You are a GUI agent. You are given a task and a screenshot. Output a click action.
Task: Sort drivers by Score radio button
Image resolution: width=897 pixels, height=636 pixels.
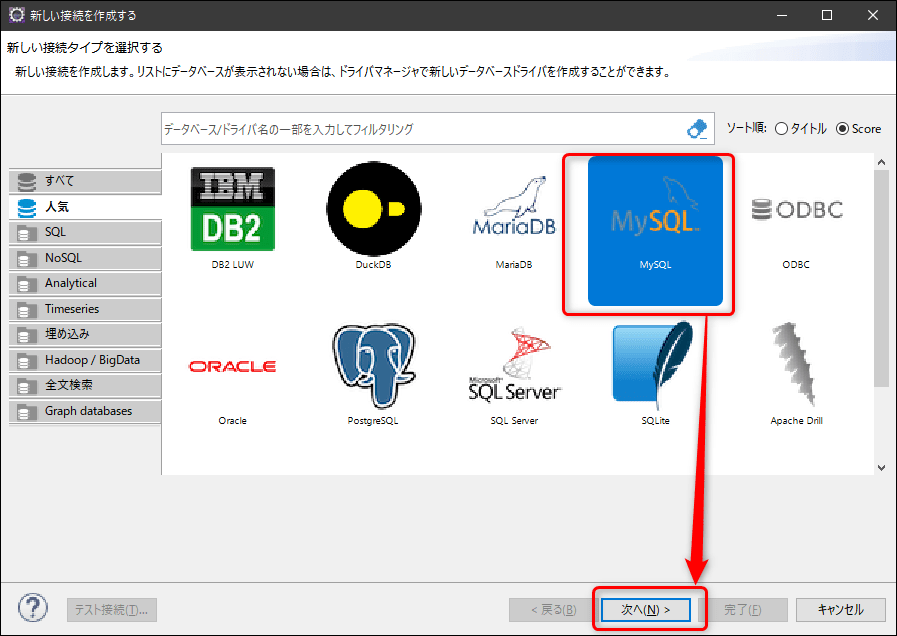click(842, 129)
